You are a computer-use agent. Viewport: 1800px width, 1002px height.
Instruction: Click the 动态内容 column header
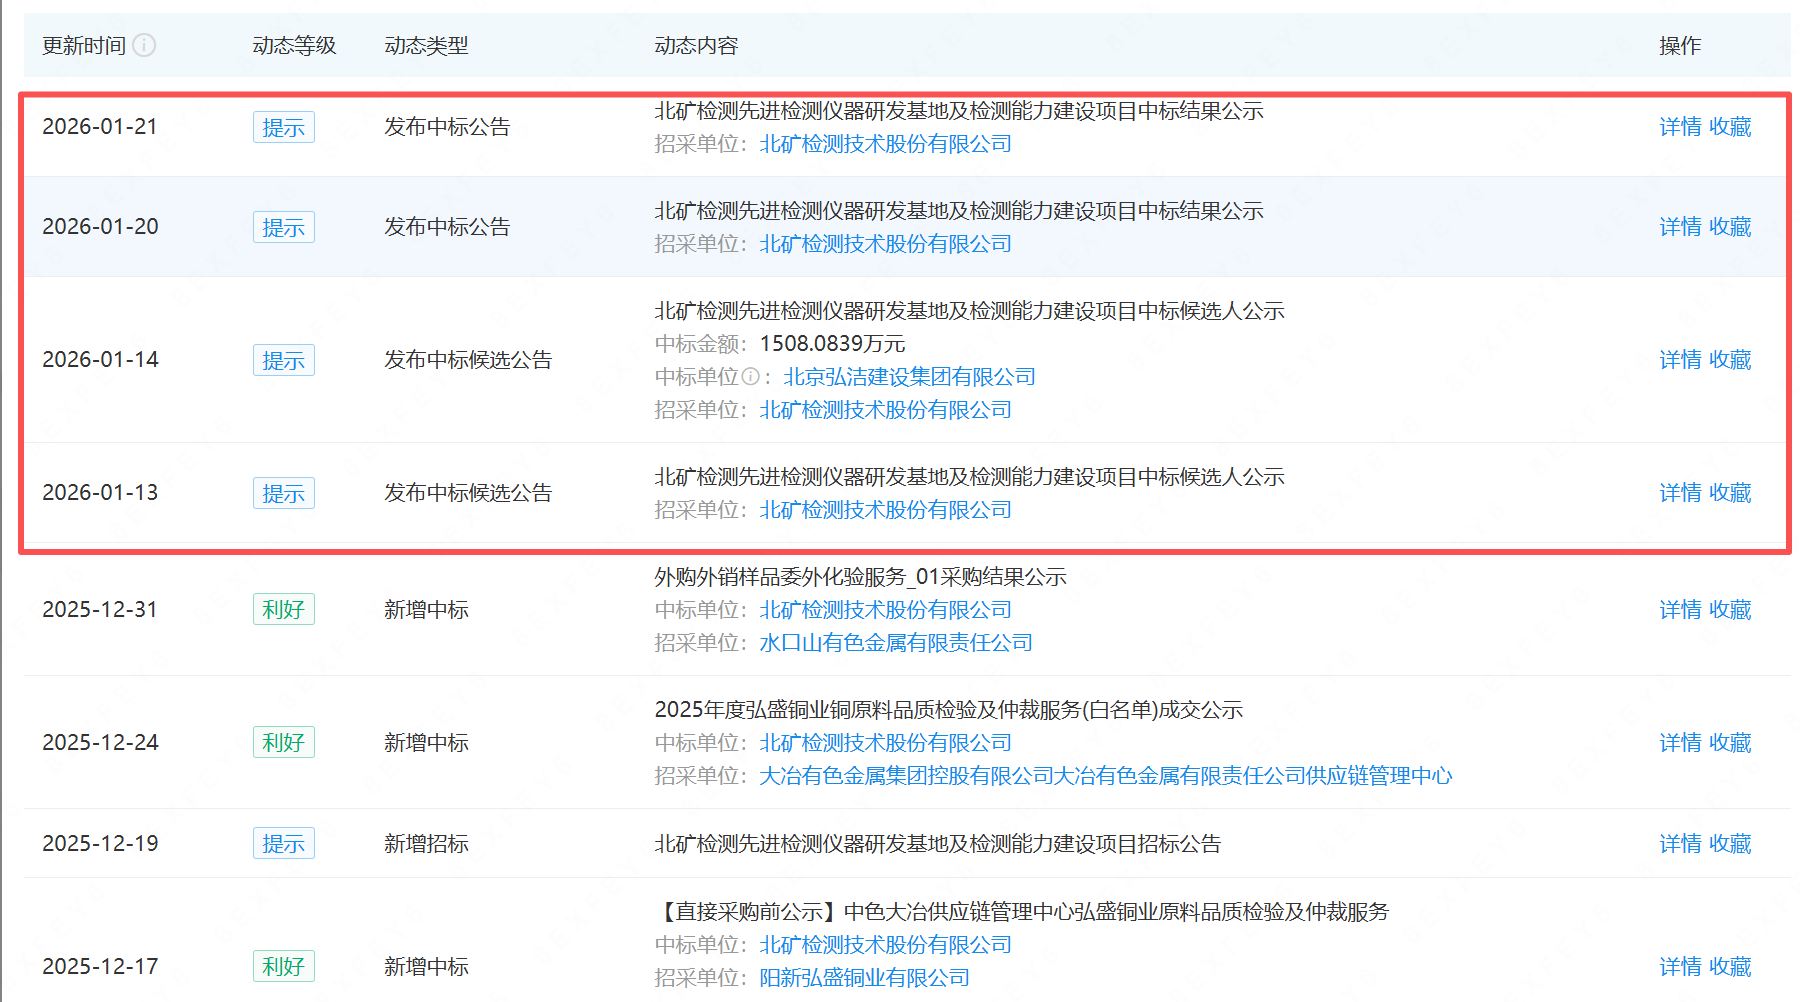pyautogui.click(x=696, y=46)
